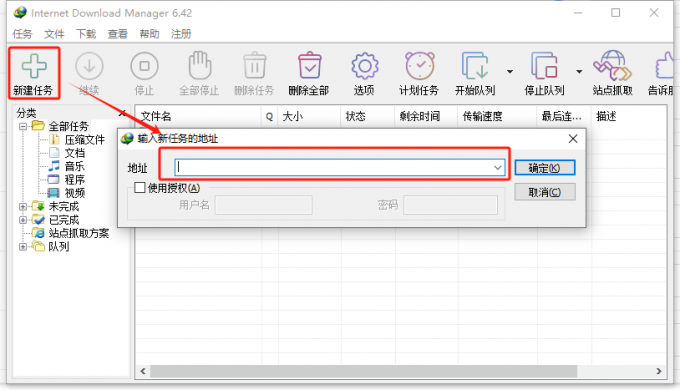Click the 停止 stop icon
The width and height of the screenshot is (680, 390).
click(144, 66)
